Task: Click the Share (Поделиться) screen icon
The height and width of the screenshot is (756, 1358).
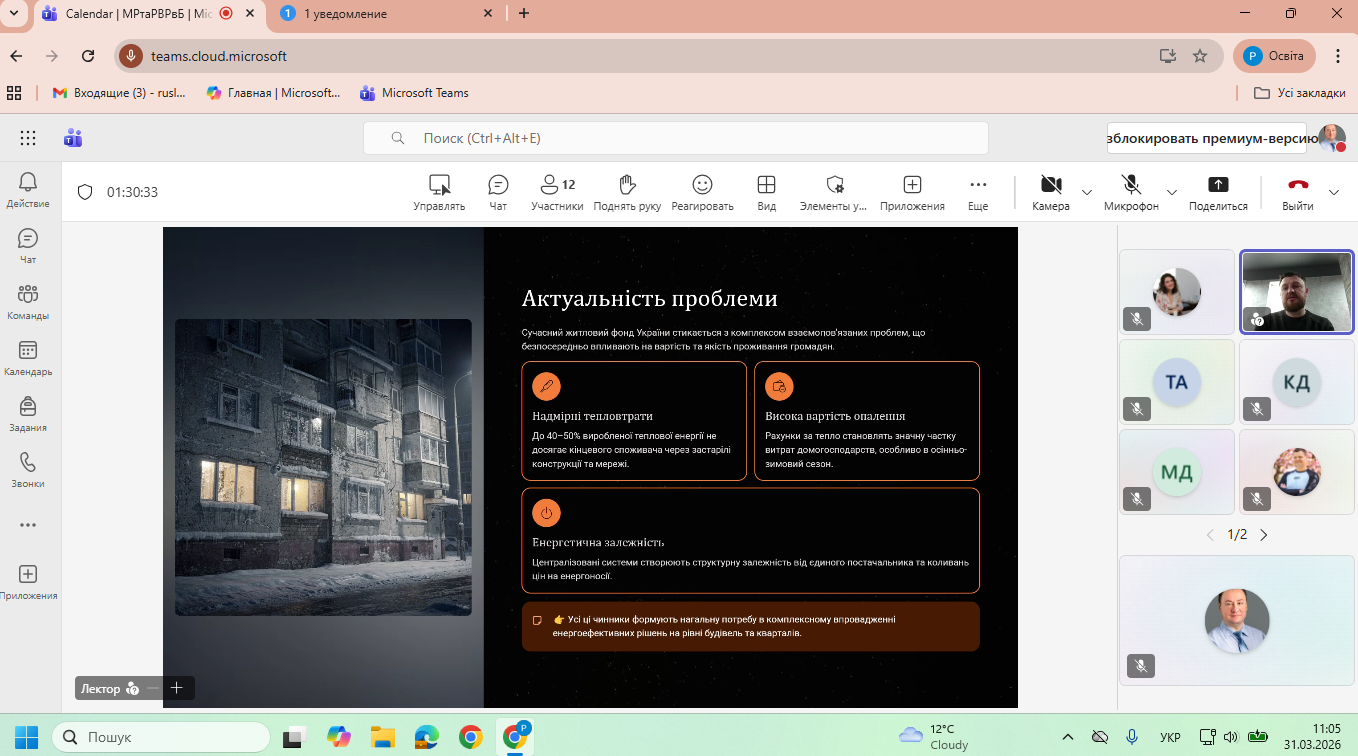Action: 1217,193
